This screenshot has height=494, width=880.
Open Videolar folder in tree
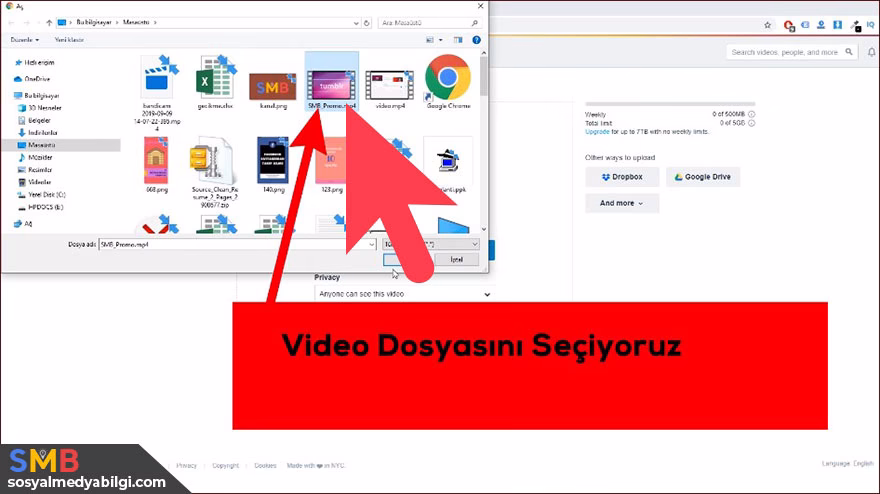click(x=39, y=182)
